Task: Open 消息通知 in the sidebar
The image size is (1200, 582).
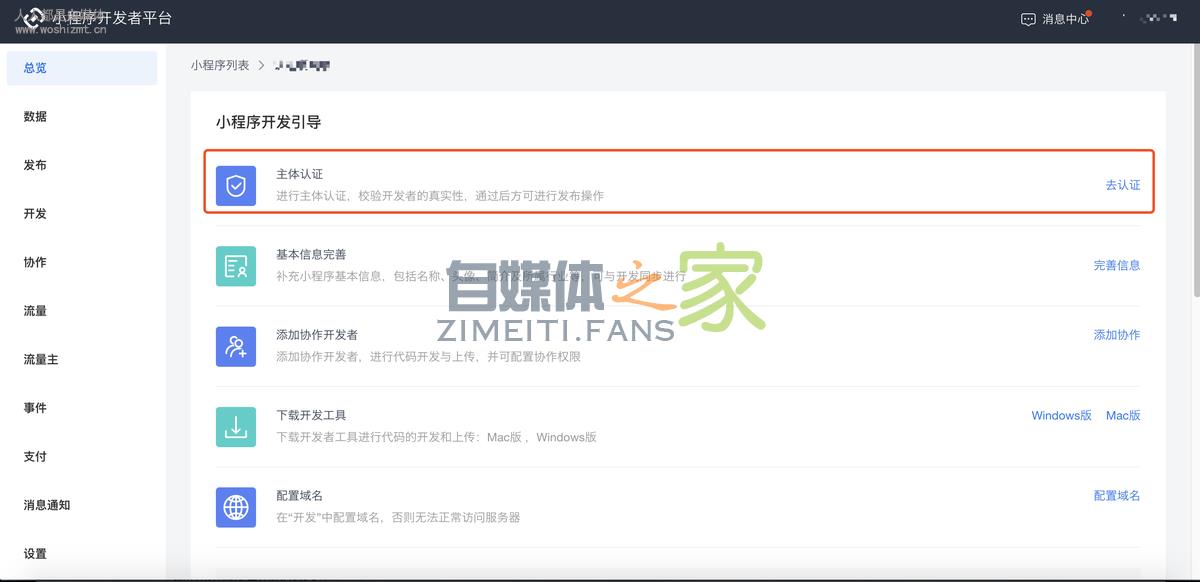Action: coord(45,505)
